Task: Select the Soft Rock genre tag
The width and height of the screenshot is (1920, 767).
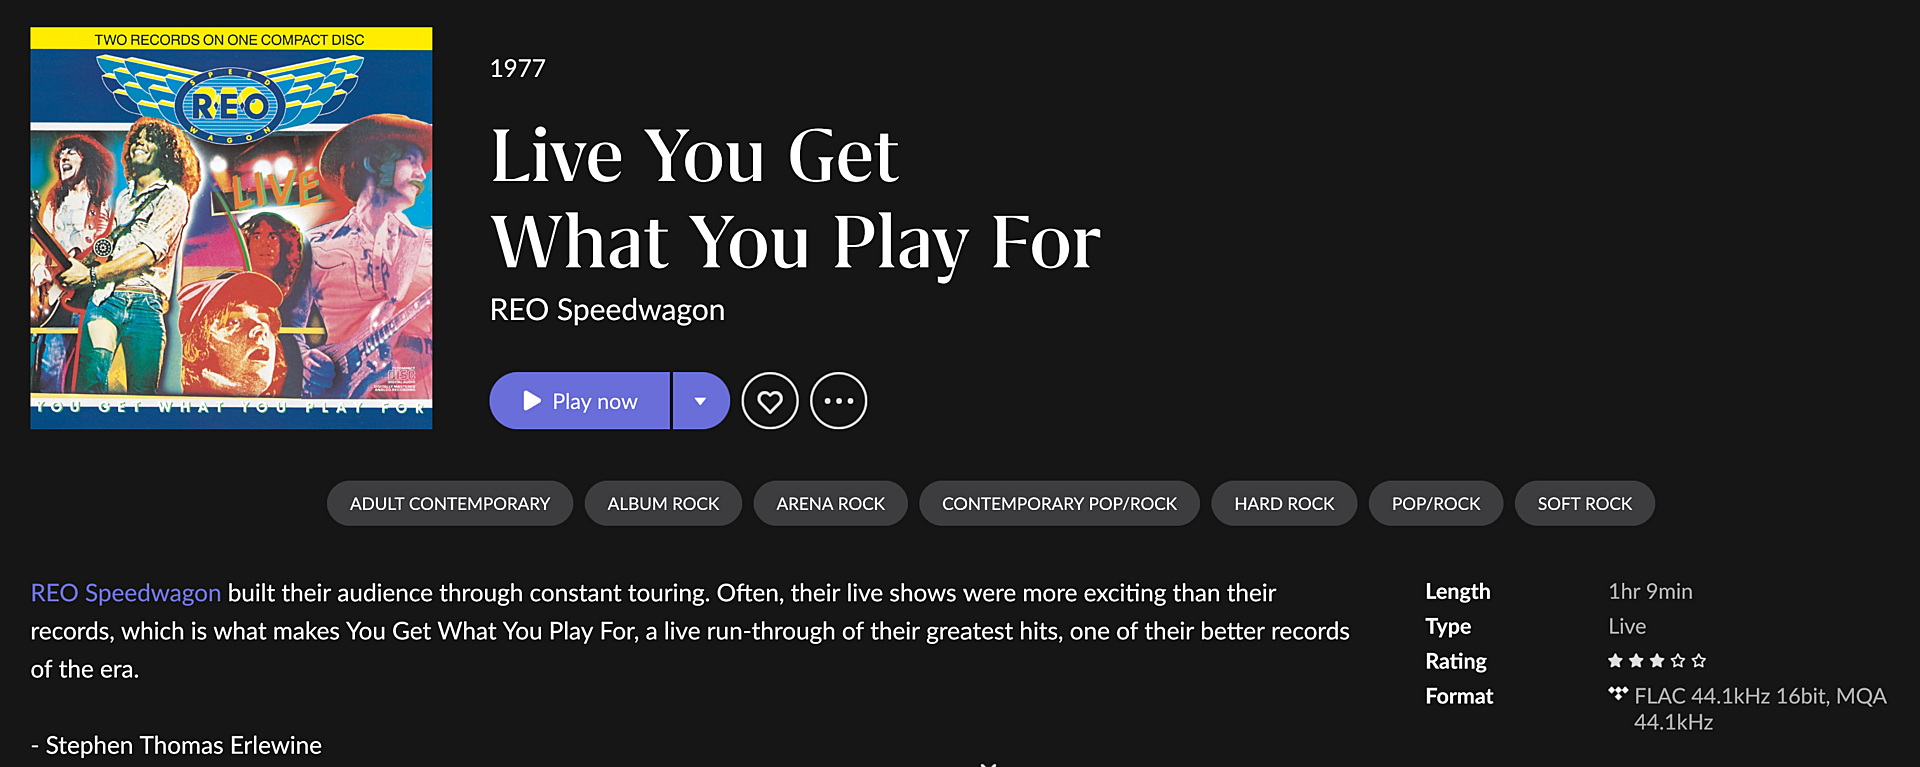Action: click(1585, 503)
